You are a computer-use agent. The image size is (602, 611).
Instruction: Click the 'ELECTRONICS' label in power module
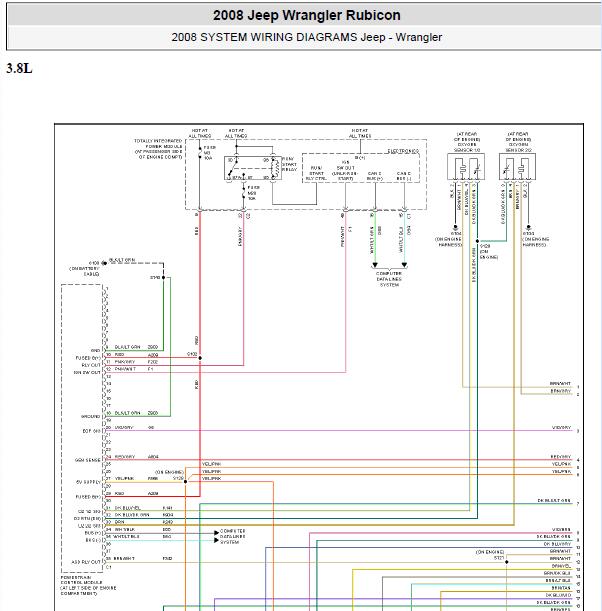403,151
